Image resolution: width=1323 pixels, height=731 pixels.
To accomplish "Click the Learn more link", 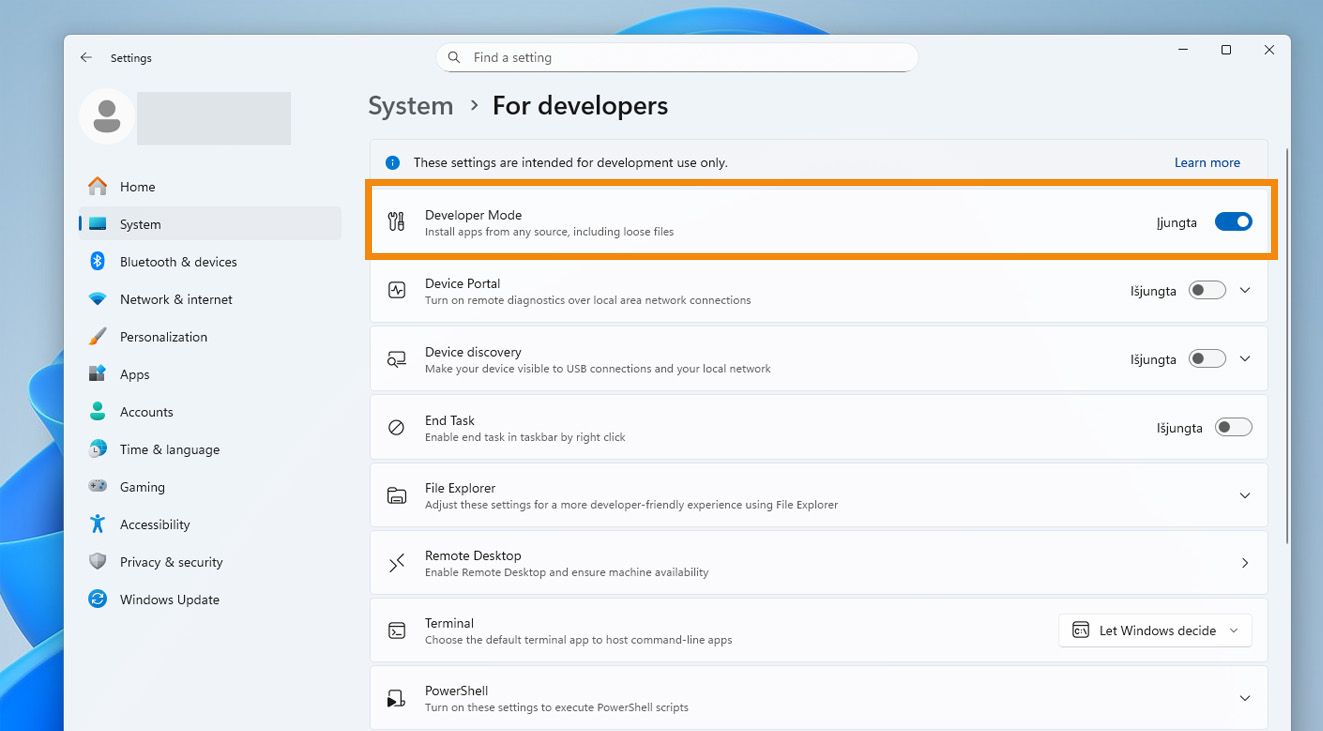I will pos(1207,162).
